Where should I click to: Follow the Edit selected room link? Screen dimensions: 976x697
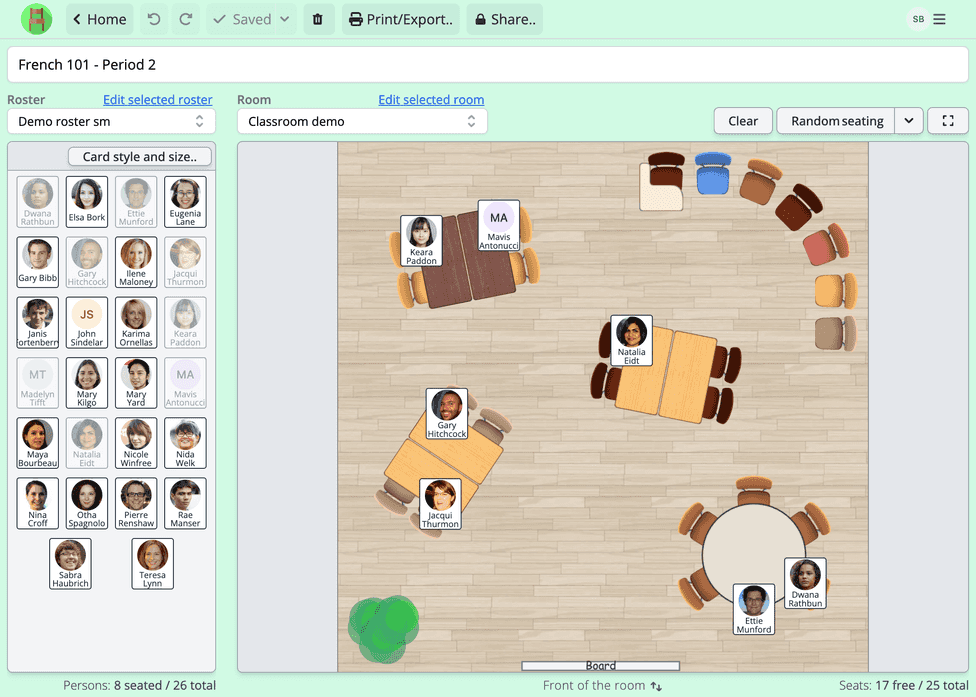[431, 99]
